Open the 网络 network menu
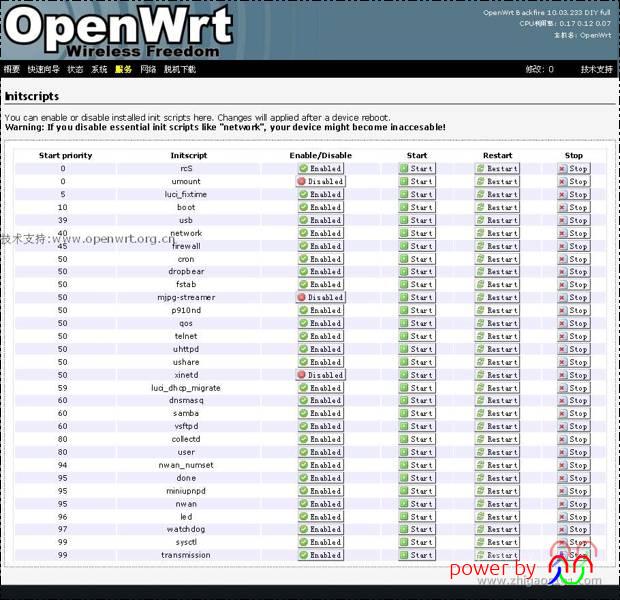 [x=148, y=70]
